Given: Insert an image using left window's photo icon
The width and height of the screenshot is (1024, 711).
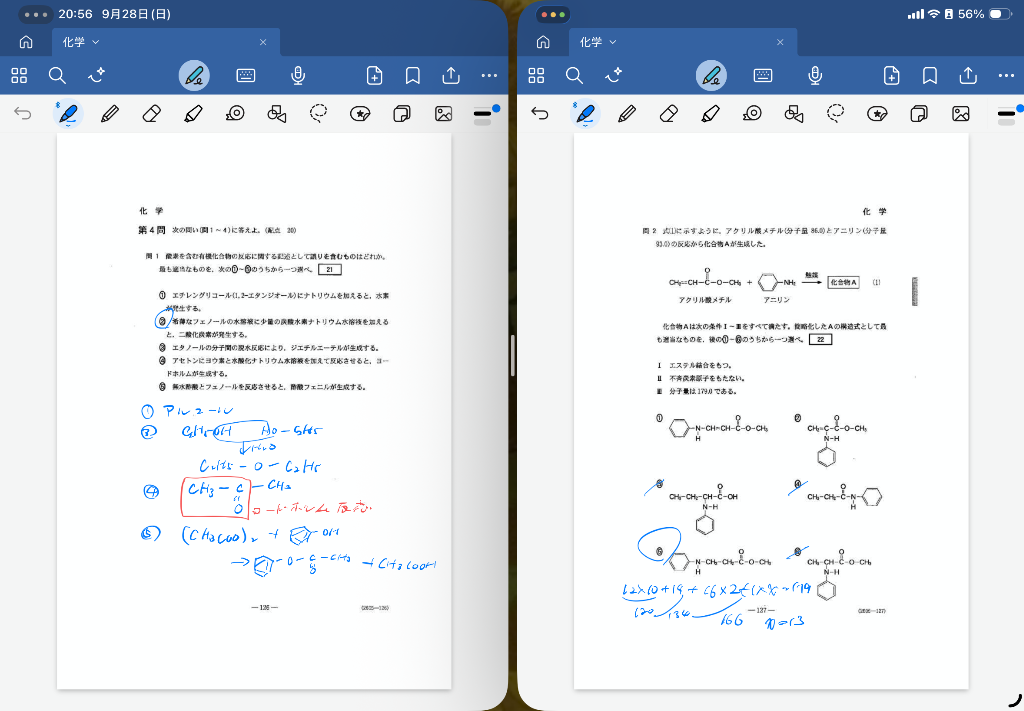Looking at the screenshot, I should (x=444, y=114).
